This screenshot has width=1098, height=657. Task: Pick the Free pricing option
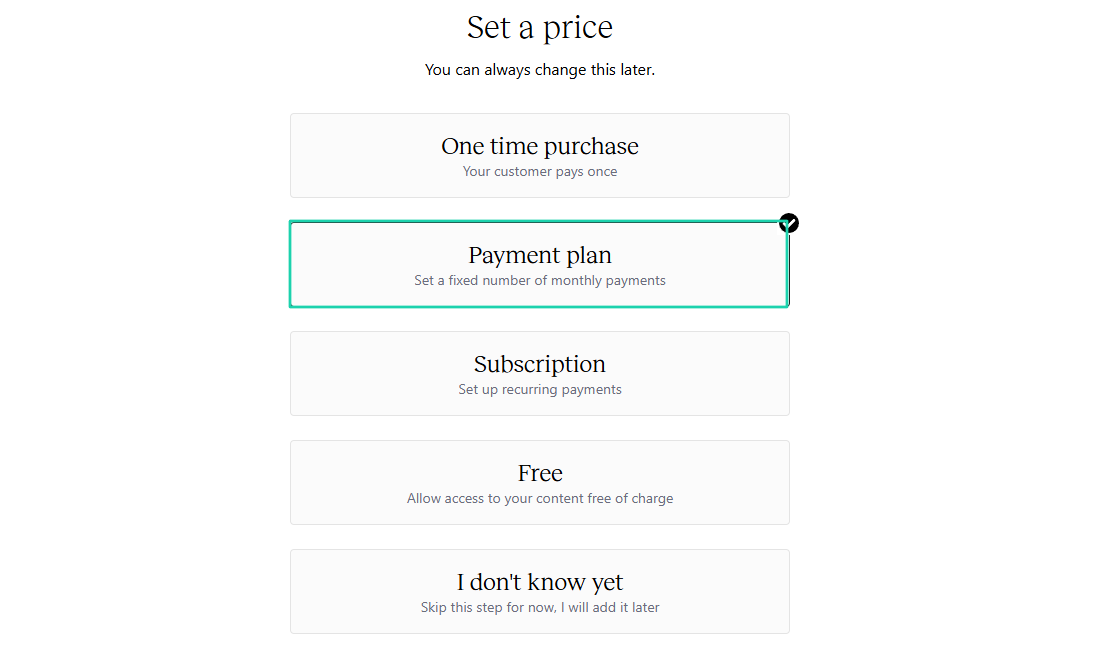click(x=540, y=483)
